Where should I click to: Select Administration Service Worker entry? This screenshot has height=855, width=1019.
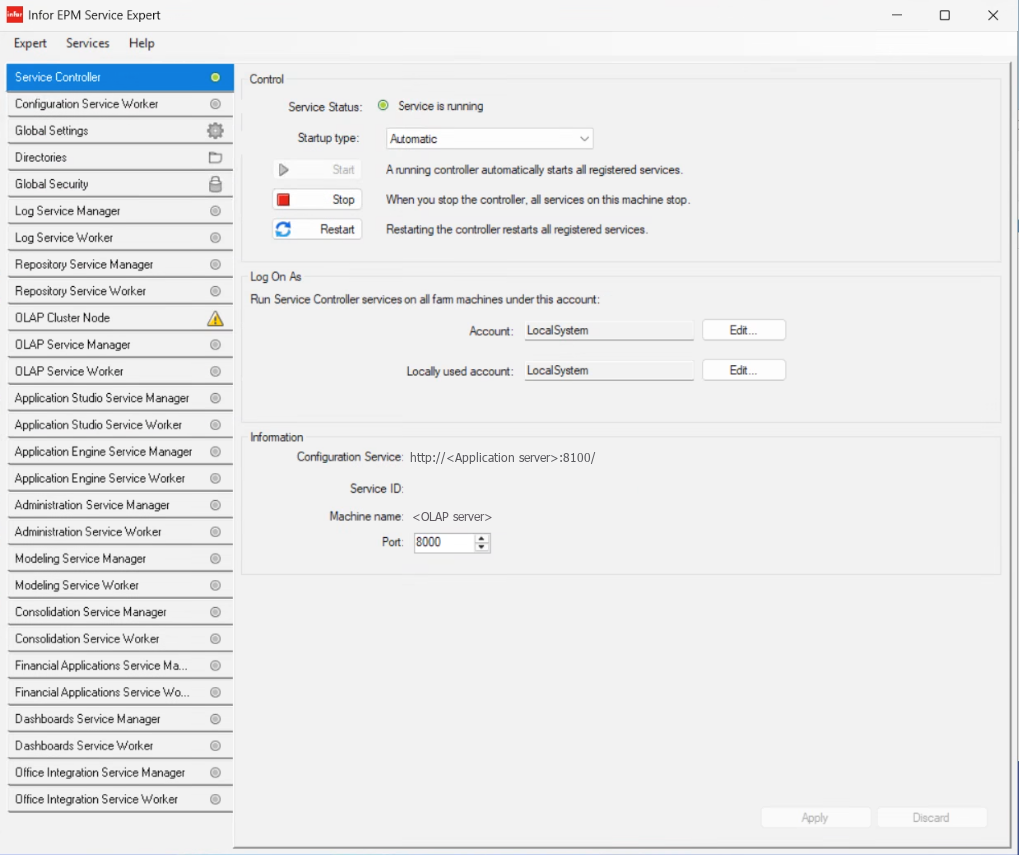(120, 532)
